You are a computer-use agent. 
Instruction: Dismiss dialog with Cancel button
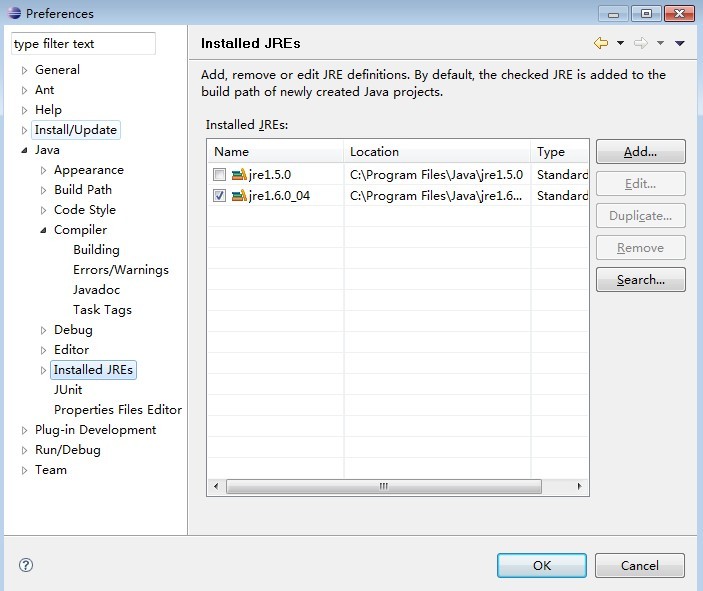click(640, 565)
